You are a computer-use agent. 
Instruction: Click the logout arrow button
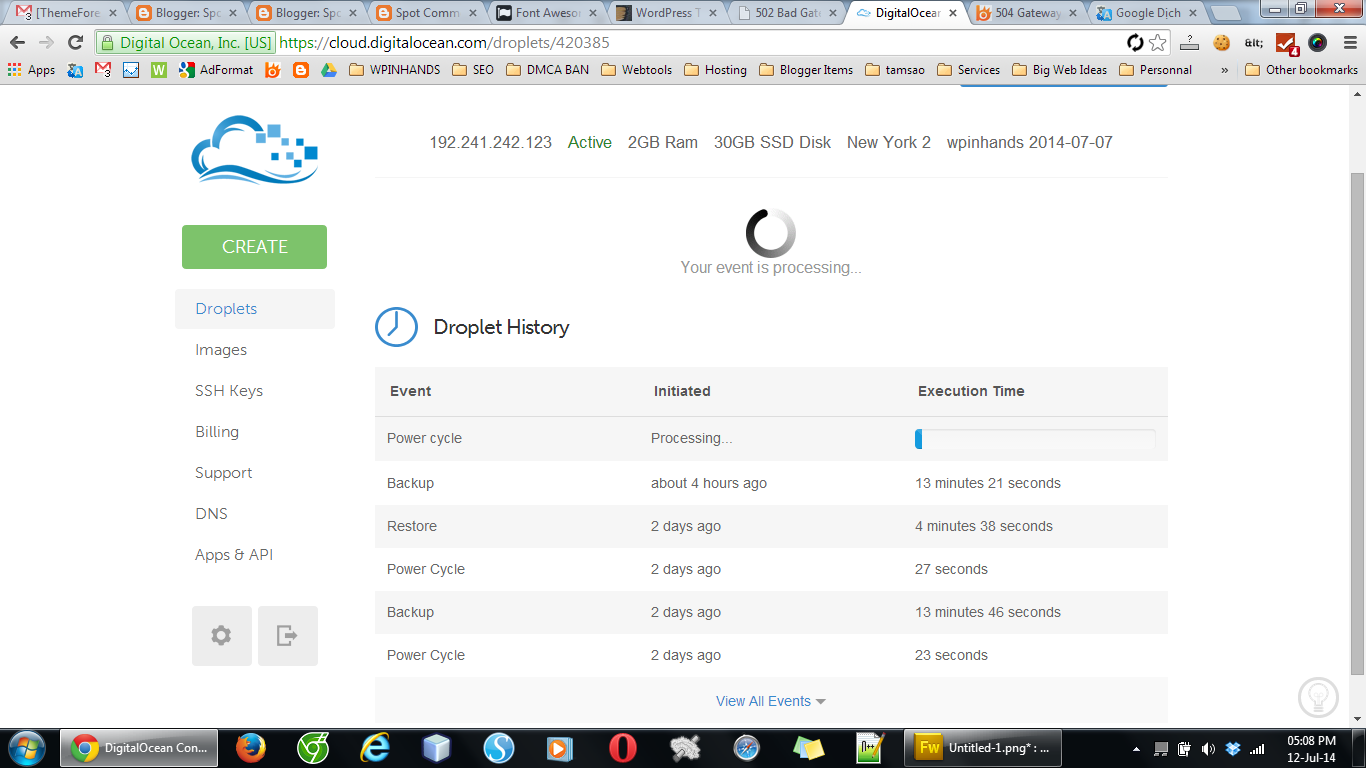(288, 636)
